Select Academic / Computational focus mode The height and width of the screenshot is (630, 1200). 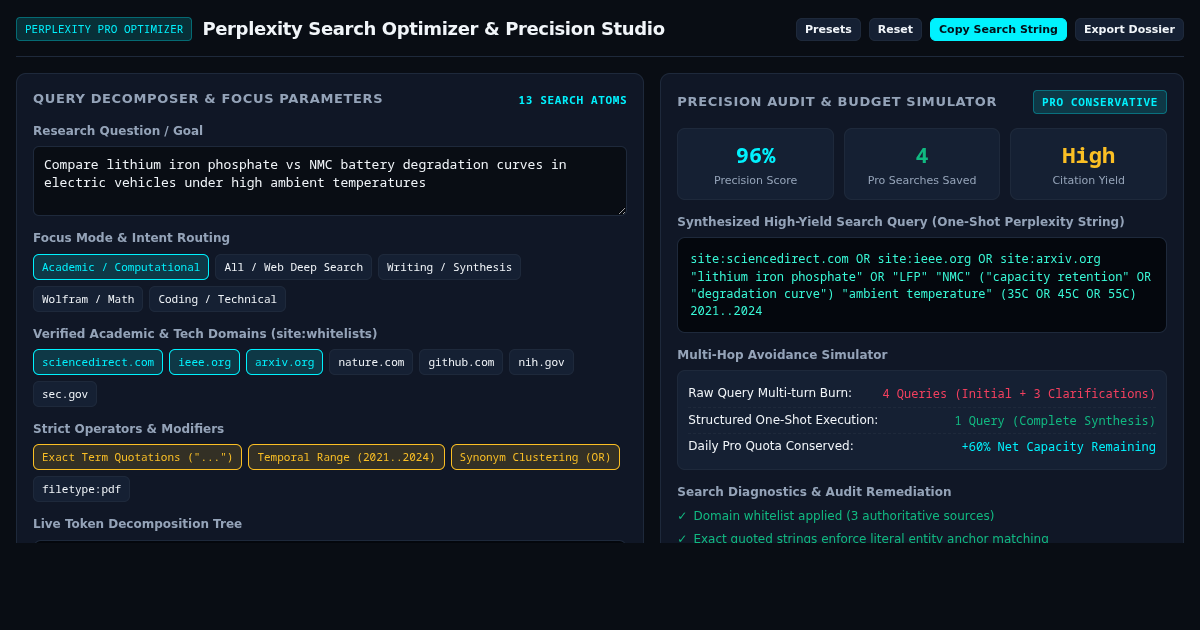[121, 267]
